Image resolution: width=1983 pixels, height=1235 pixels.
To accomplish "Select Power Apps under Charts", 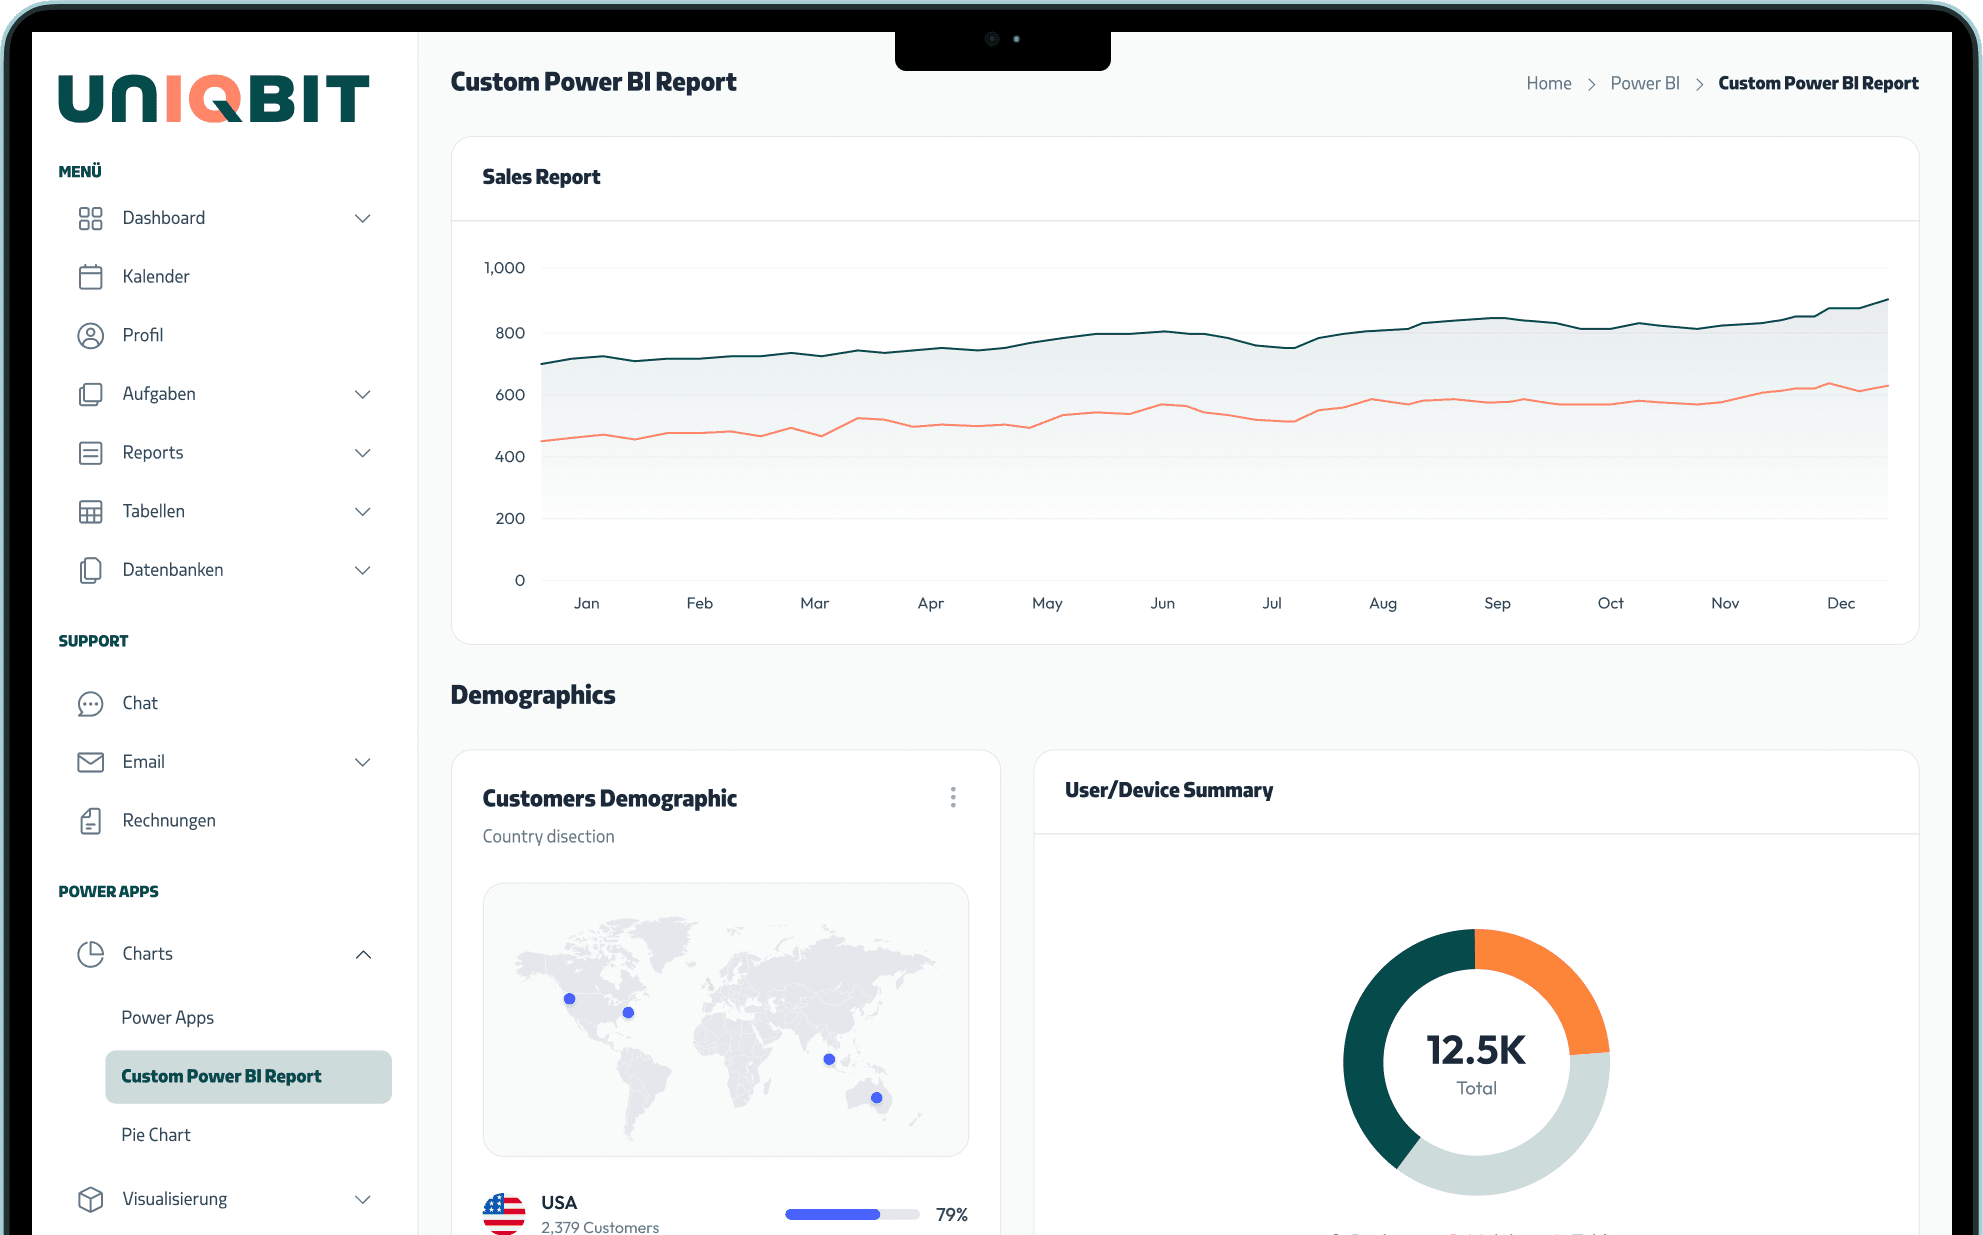I will (167, 1017).
